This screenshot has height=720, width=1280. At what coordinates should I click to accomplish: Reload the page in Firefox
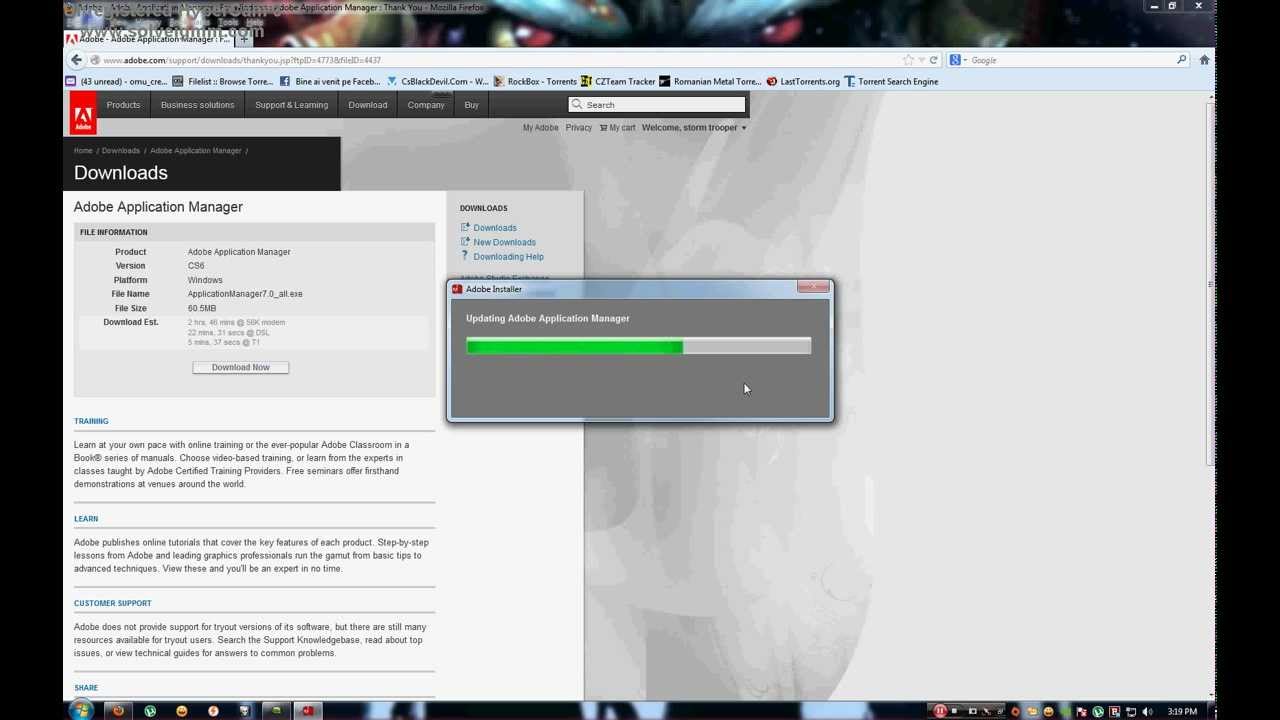pyautogui.click(x=934, y=60)
